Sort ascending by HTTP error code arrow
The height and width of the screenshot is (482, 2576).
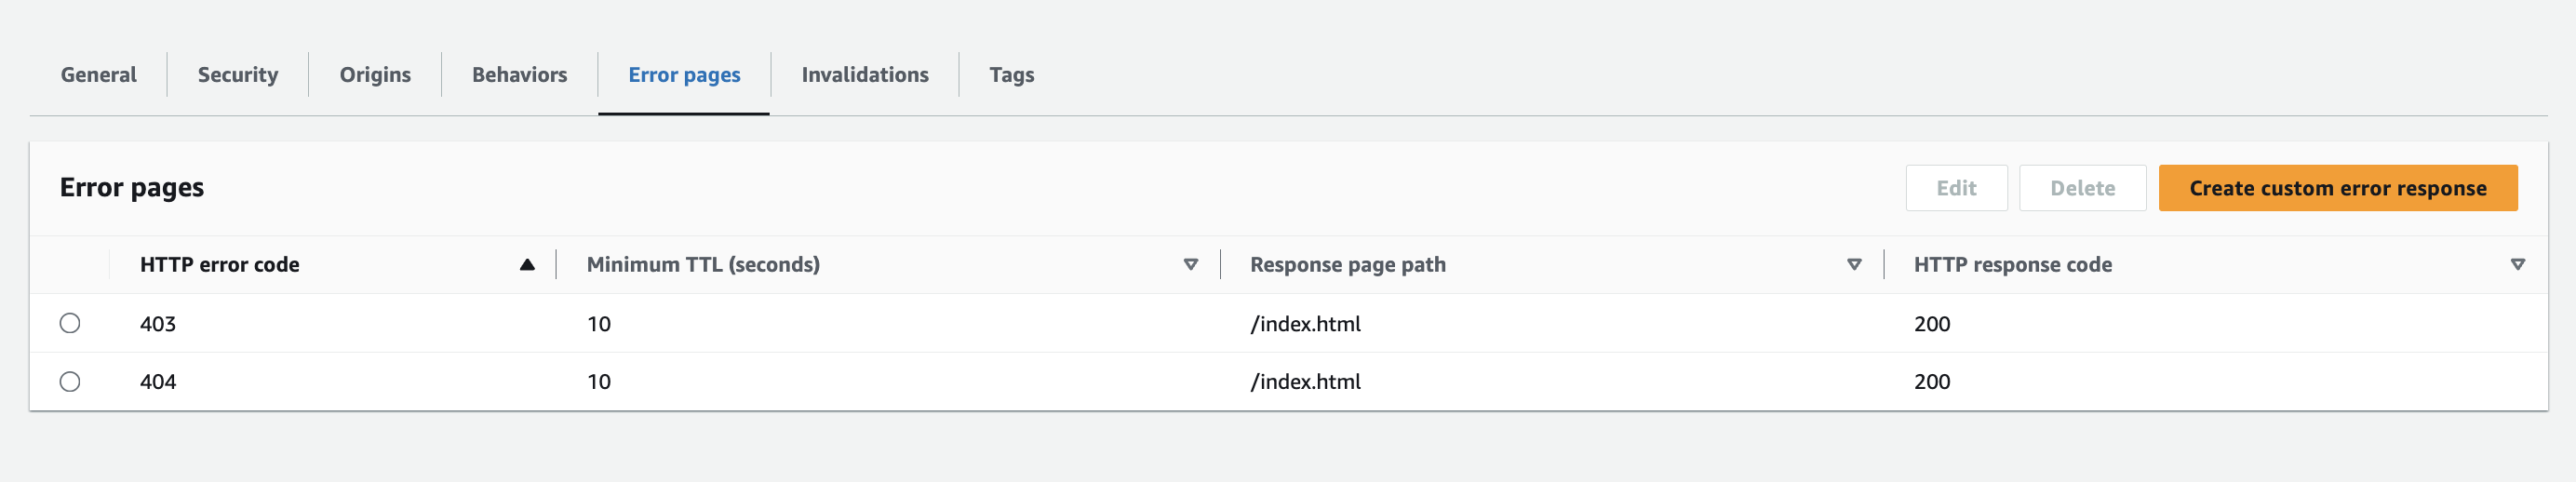tap(527, 265)
